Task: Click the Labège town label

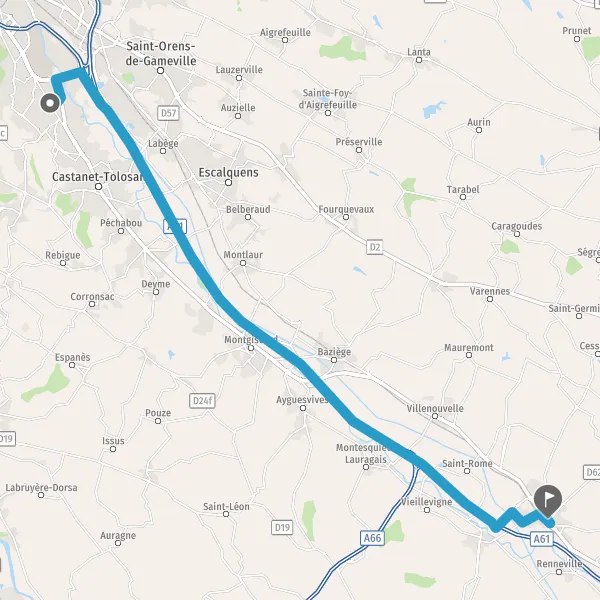Action: (163, 143)
